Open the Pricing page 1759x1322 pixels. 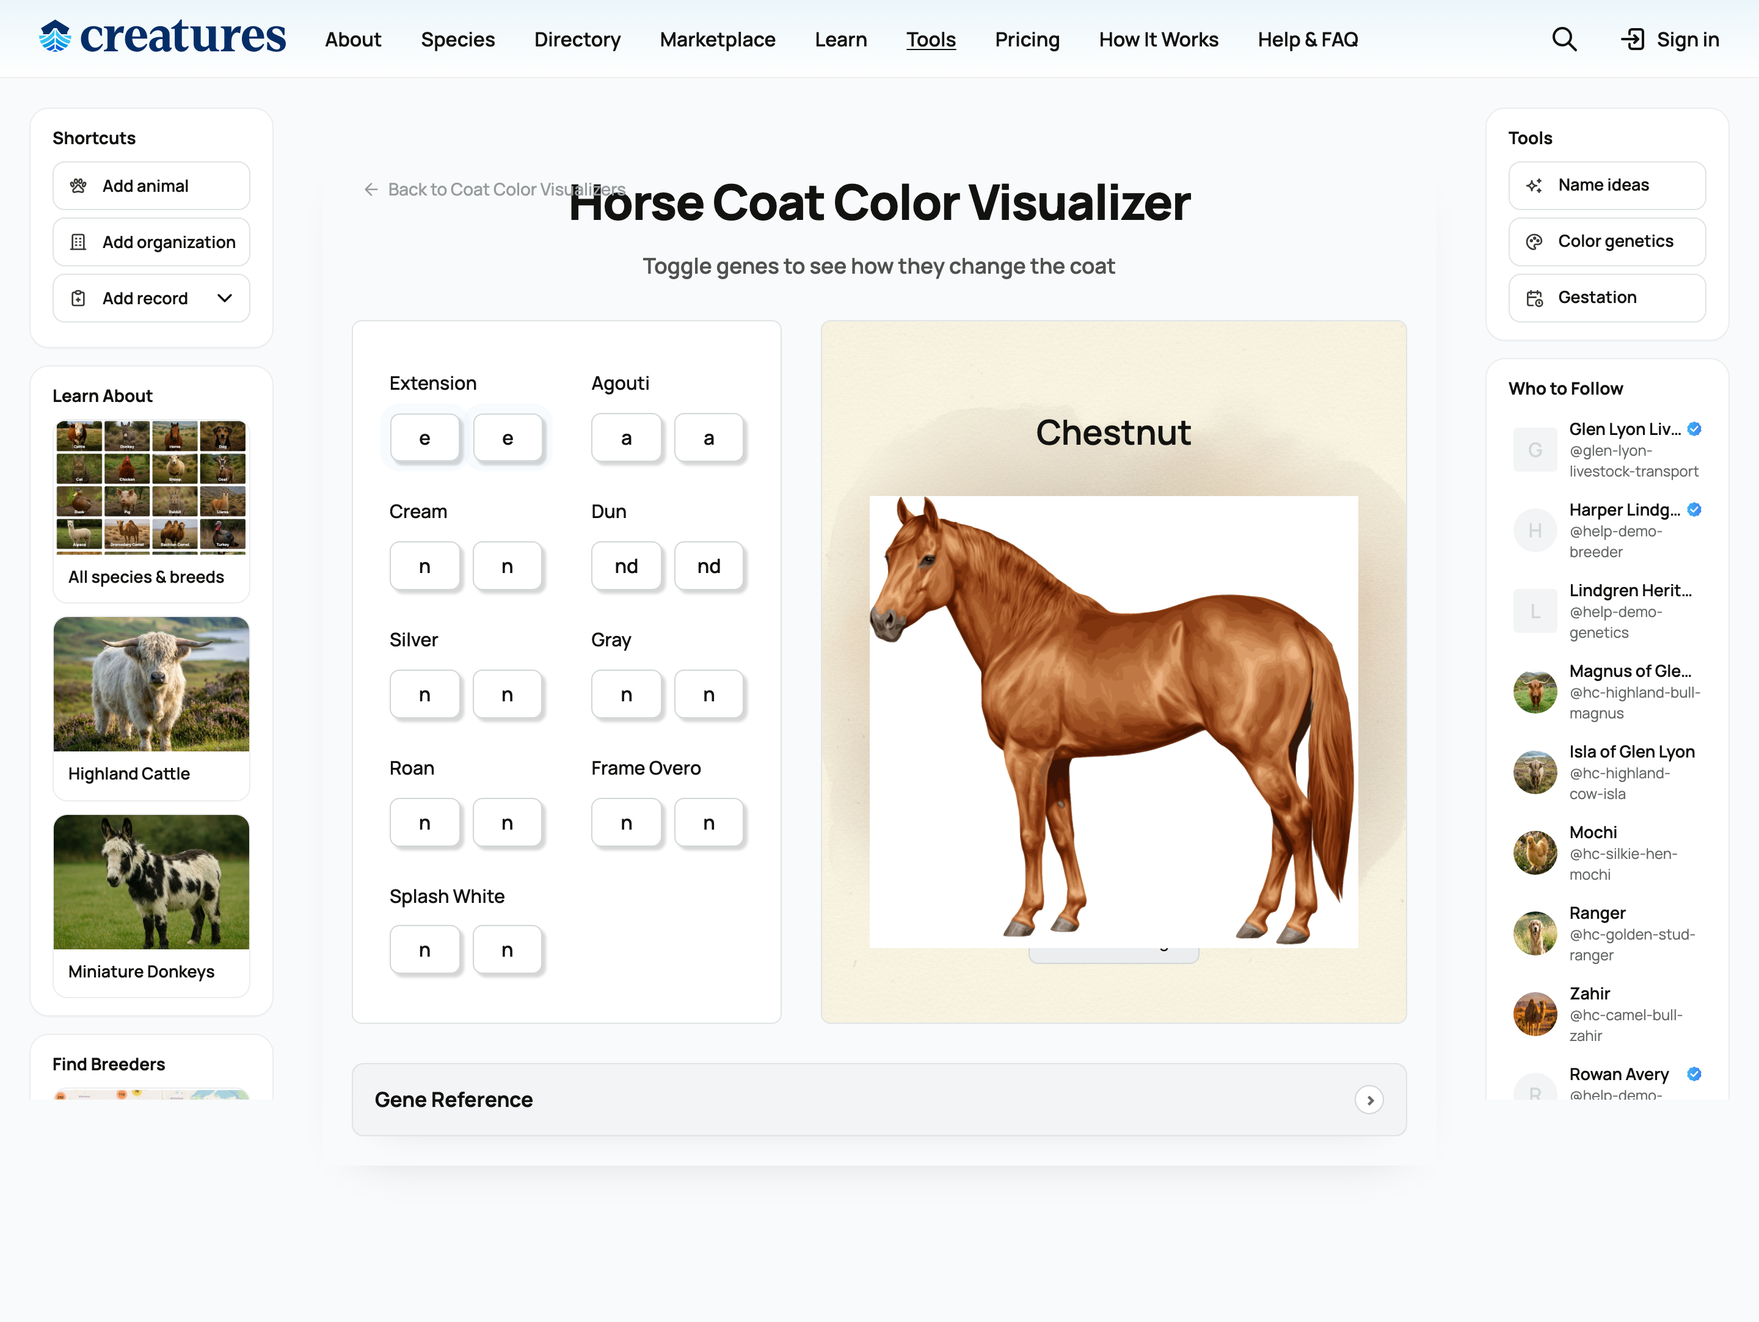[x=1027, y=39]
